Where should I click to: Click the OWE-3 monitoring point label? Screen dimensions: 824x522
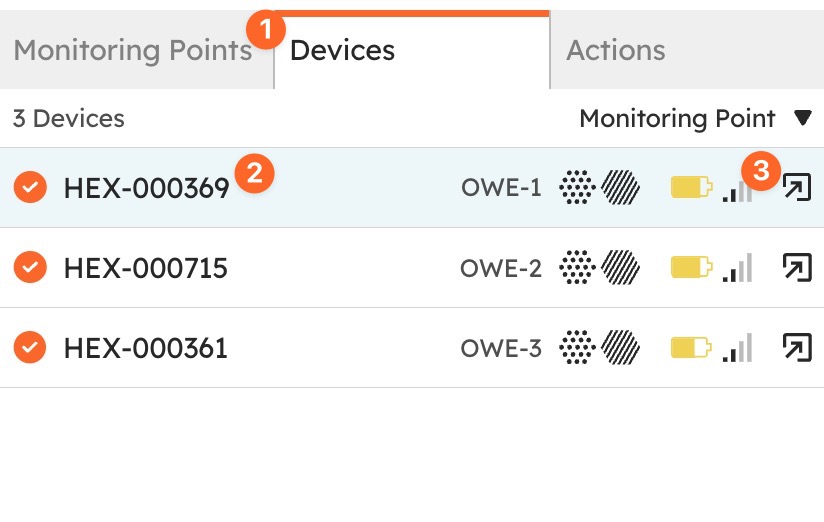click(x=501, y=348)
